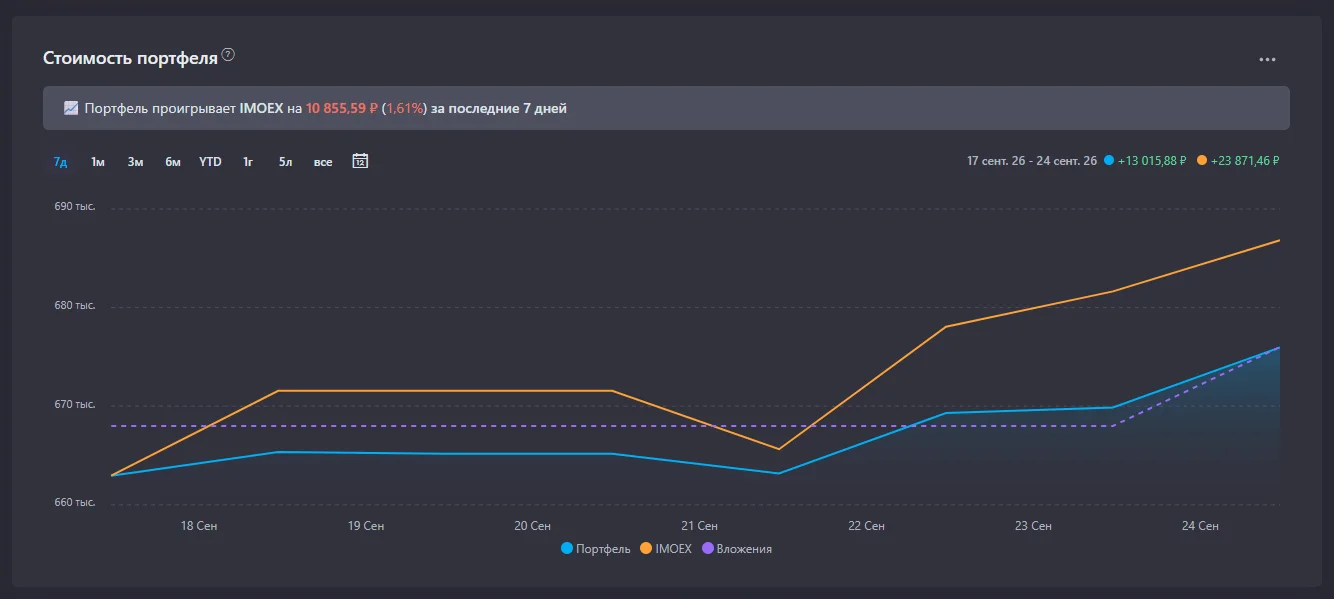Click the portfolio gain +13 015,88 ₽
Screen dimensions: 1334x599
click(x=1152, y=161)
